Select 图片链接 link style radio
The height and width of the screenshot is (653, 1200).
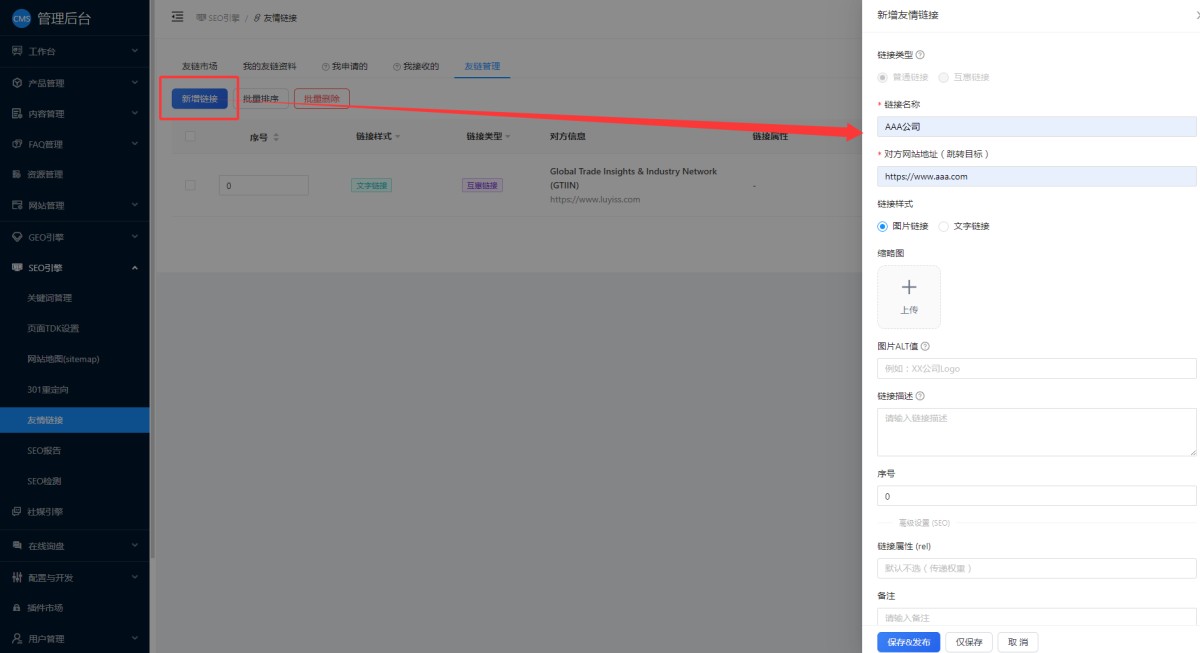(882, 226)
